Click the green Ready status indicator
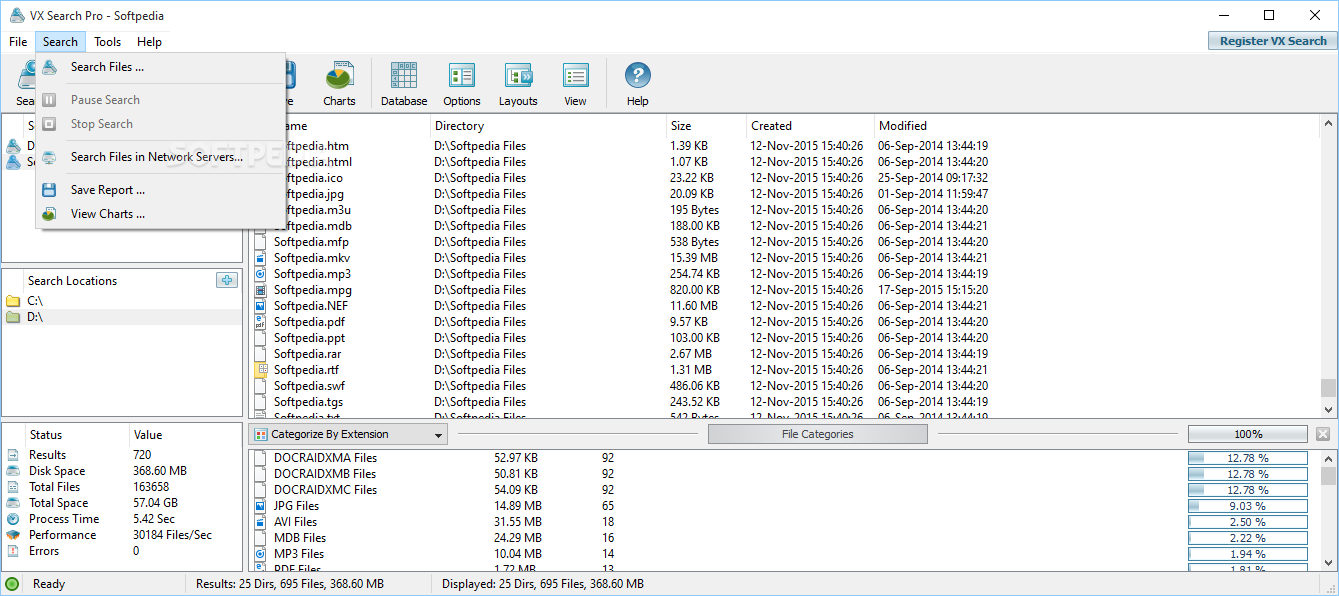 [12, 584]
